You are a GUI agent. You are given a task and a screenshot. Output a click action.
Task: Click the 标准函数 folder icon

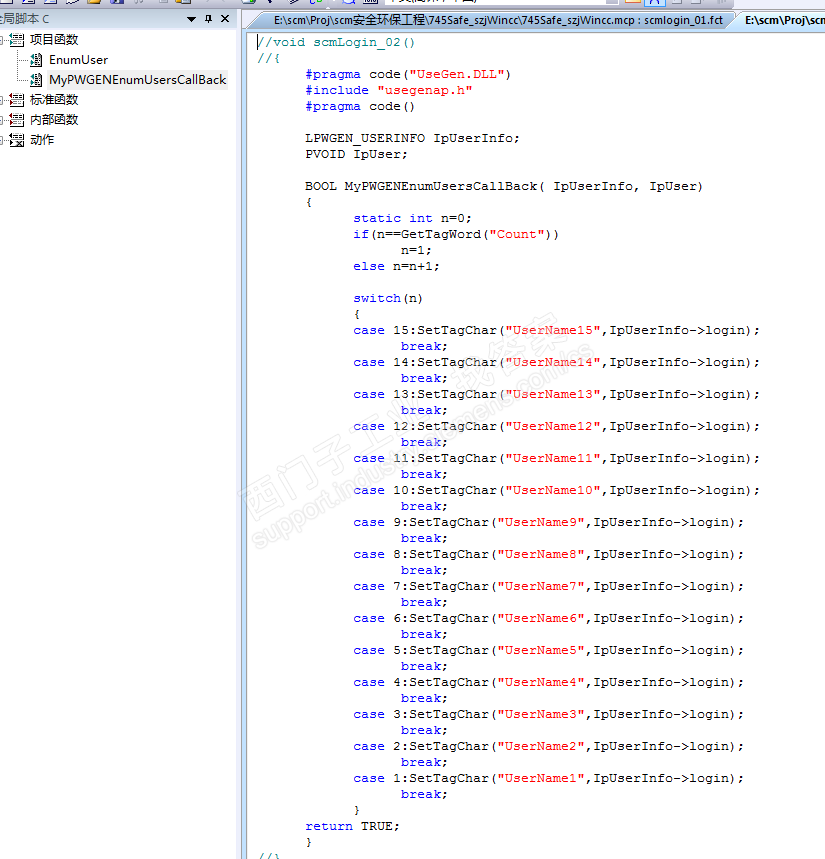(17, 100)
